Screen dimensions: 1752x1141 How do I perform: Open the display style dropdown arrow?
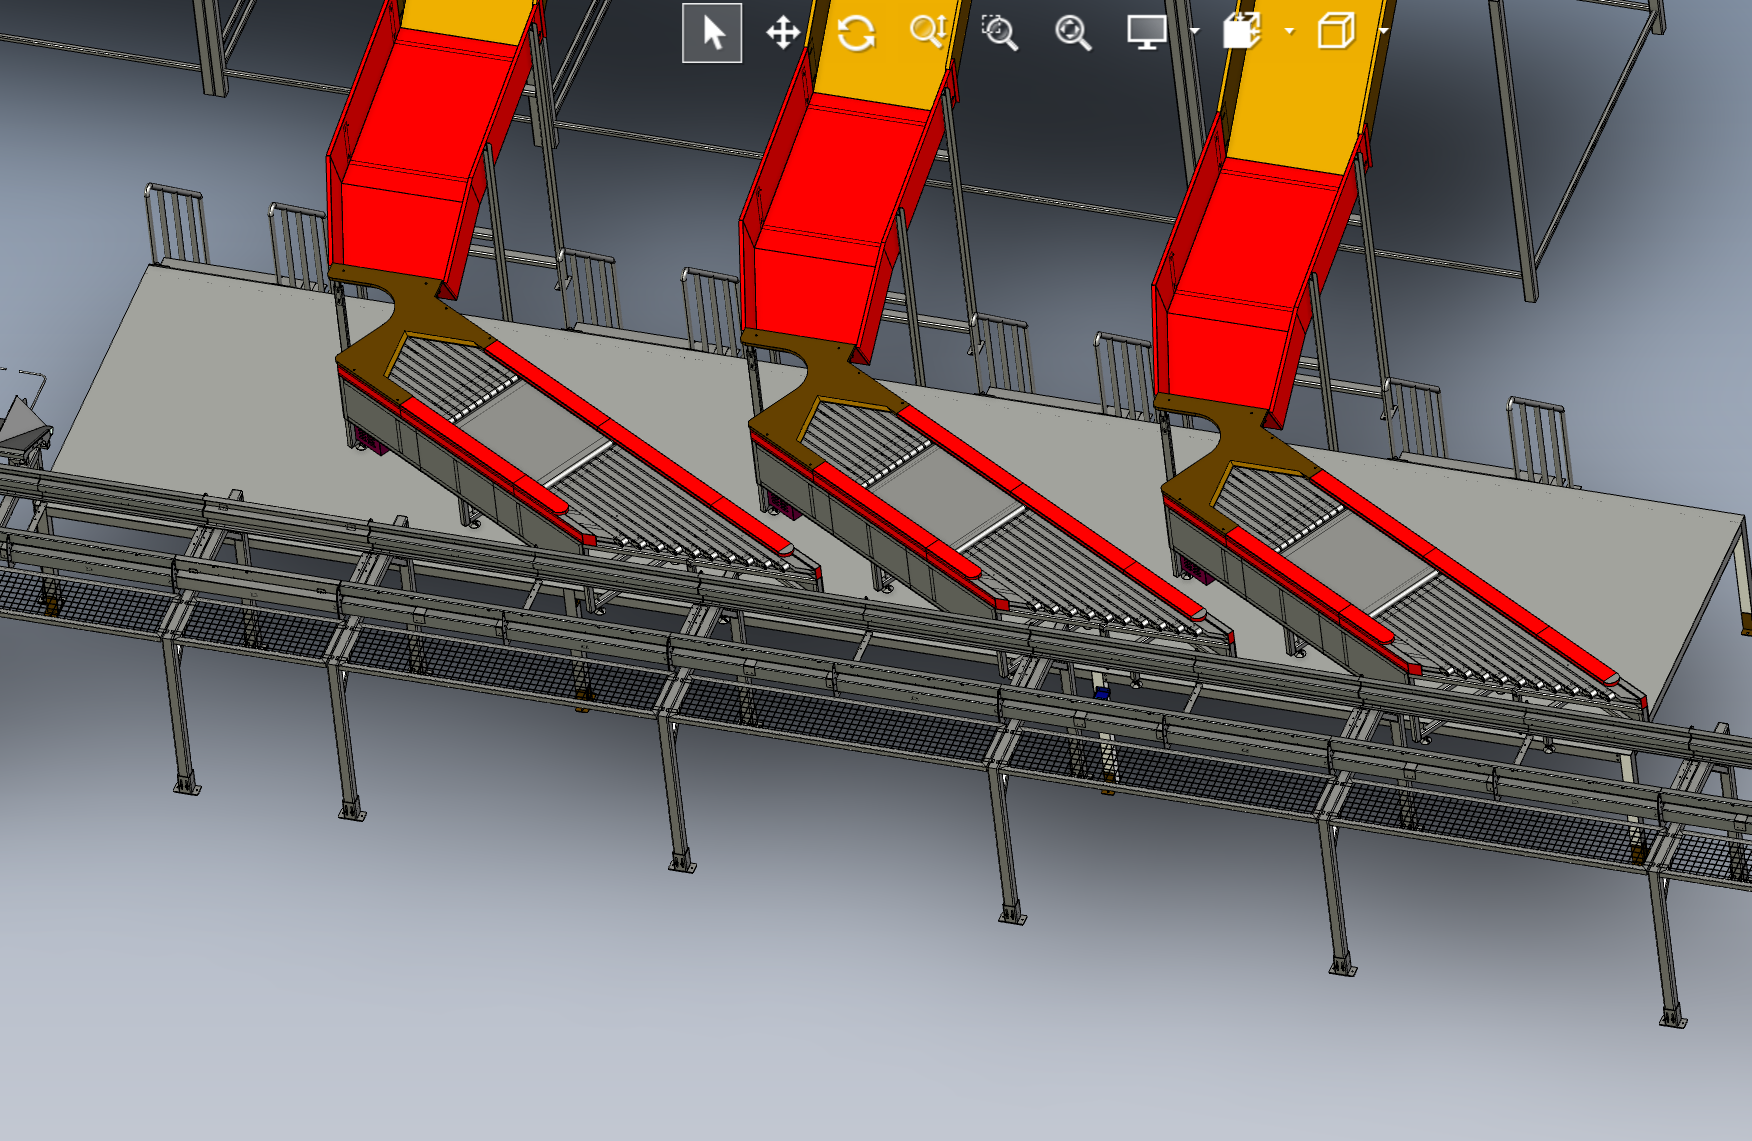coord(1384,32)
